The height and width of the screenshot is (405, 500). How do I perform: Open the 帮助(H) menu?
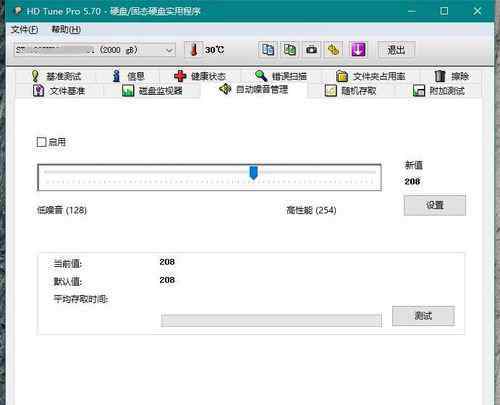click(66, 30)
